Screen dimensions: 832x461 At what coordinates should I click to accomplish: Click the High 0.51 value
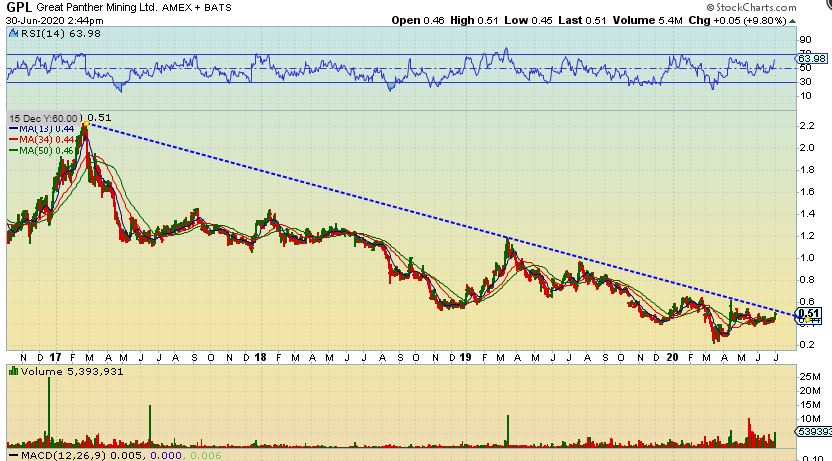(x=474, y=21)
